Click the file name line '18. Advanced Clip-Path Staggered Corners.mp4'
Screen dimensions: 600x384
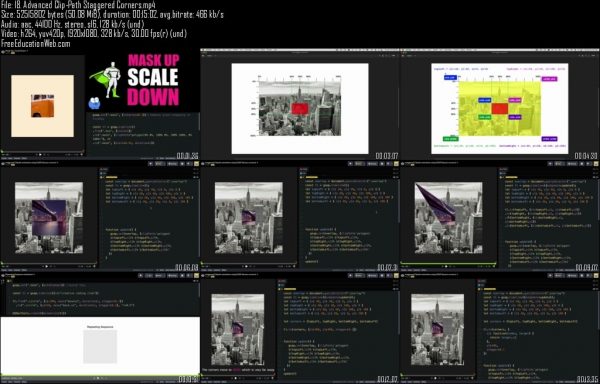pyautogui.click(x=78, y=5)
